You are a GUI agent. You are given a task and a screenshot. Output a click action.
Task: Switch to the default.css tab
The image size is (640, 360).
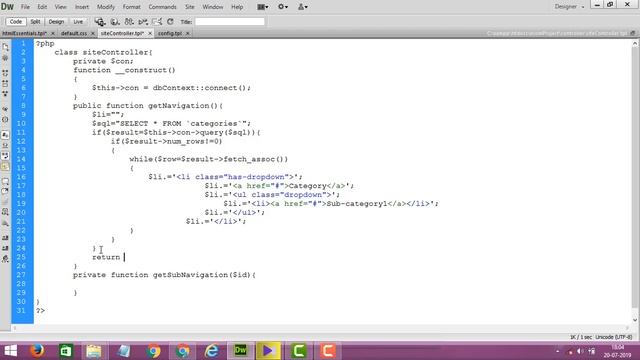74,33
